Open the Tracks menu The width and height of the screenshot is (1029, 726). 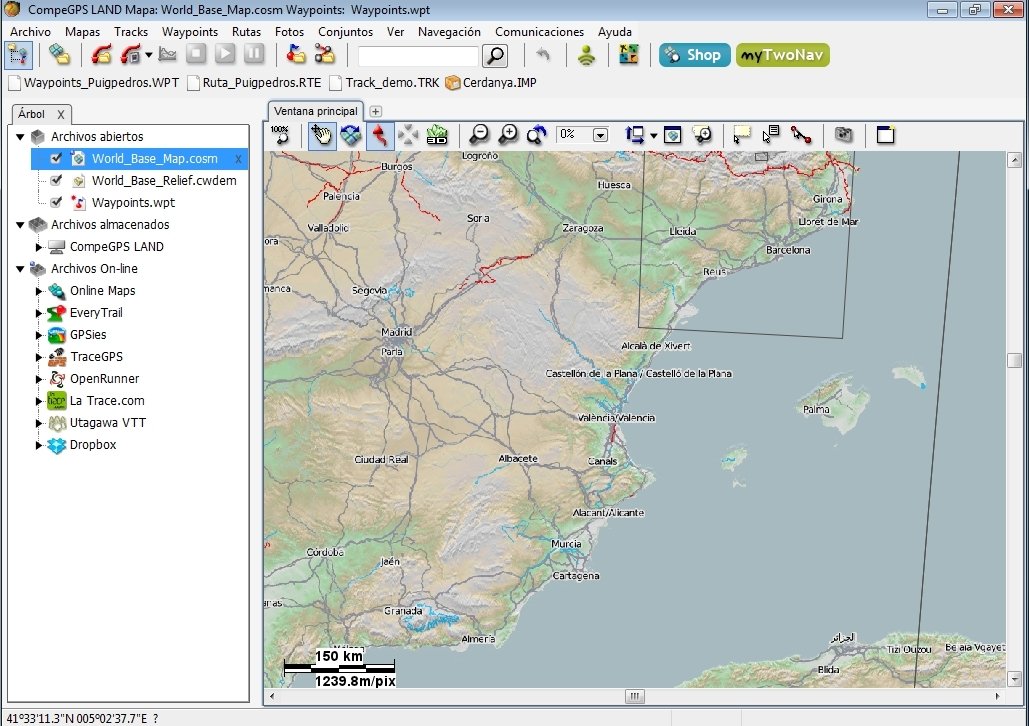[131, 32]
